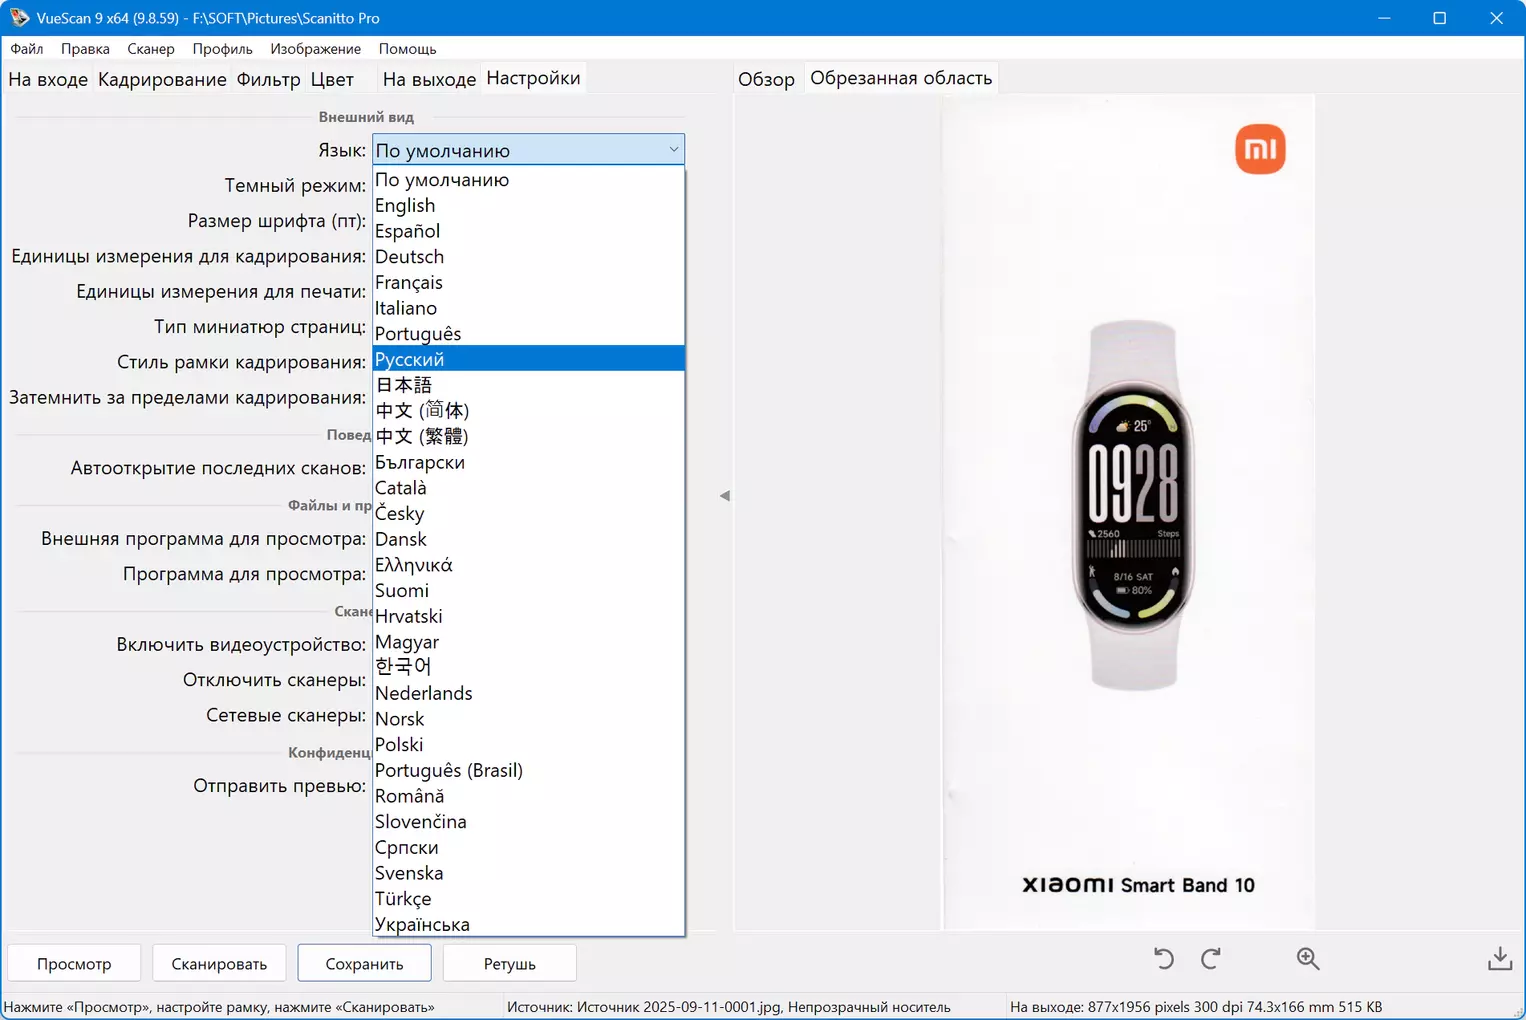Choose Suomi in the language list
1526x1020 pixels.
(x=528, y=590)
